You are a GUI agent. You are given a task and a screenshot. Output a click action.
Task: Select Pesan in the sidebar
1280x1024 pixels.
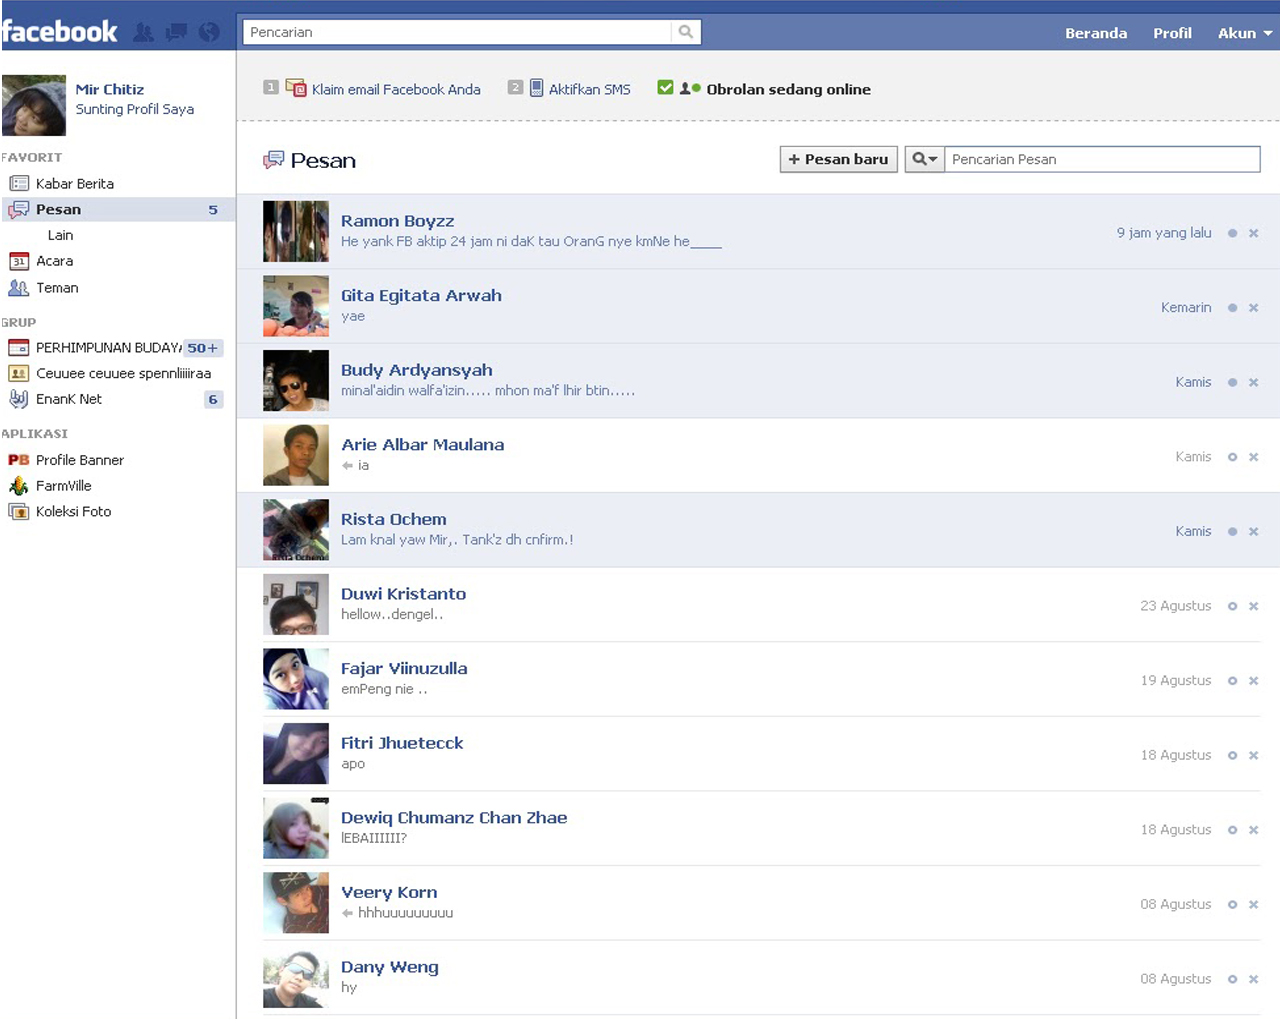coord(118,209)
